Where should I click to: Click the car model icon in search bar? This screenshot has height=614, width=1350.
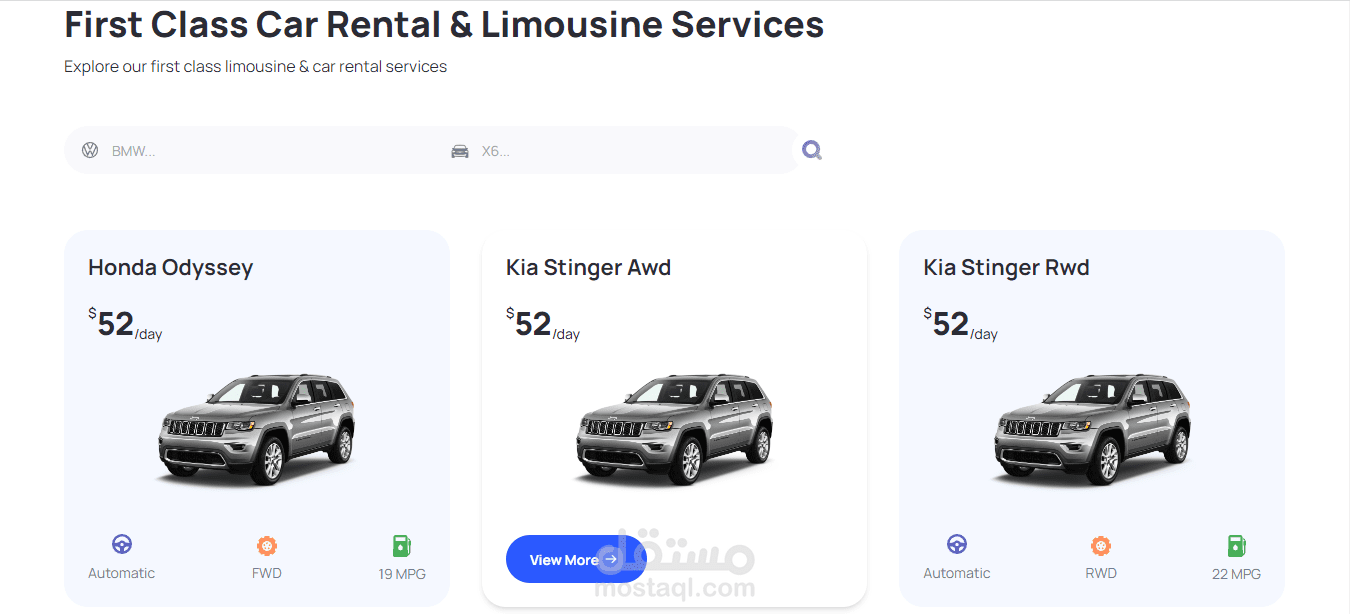[460, 151]
